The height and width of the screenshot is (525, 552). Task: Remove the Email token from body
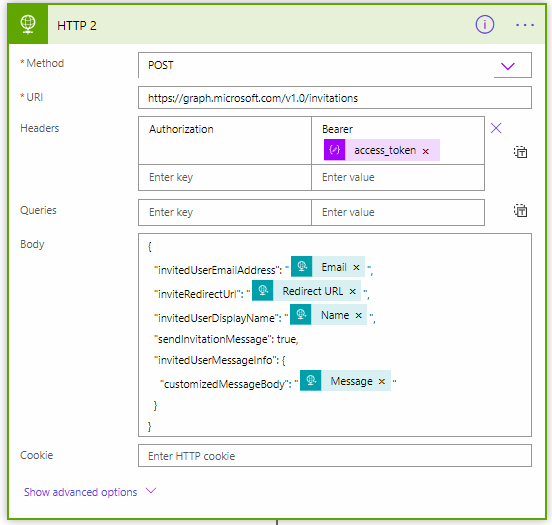(x=356, y=268)
